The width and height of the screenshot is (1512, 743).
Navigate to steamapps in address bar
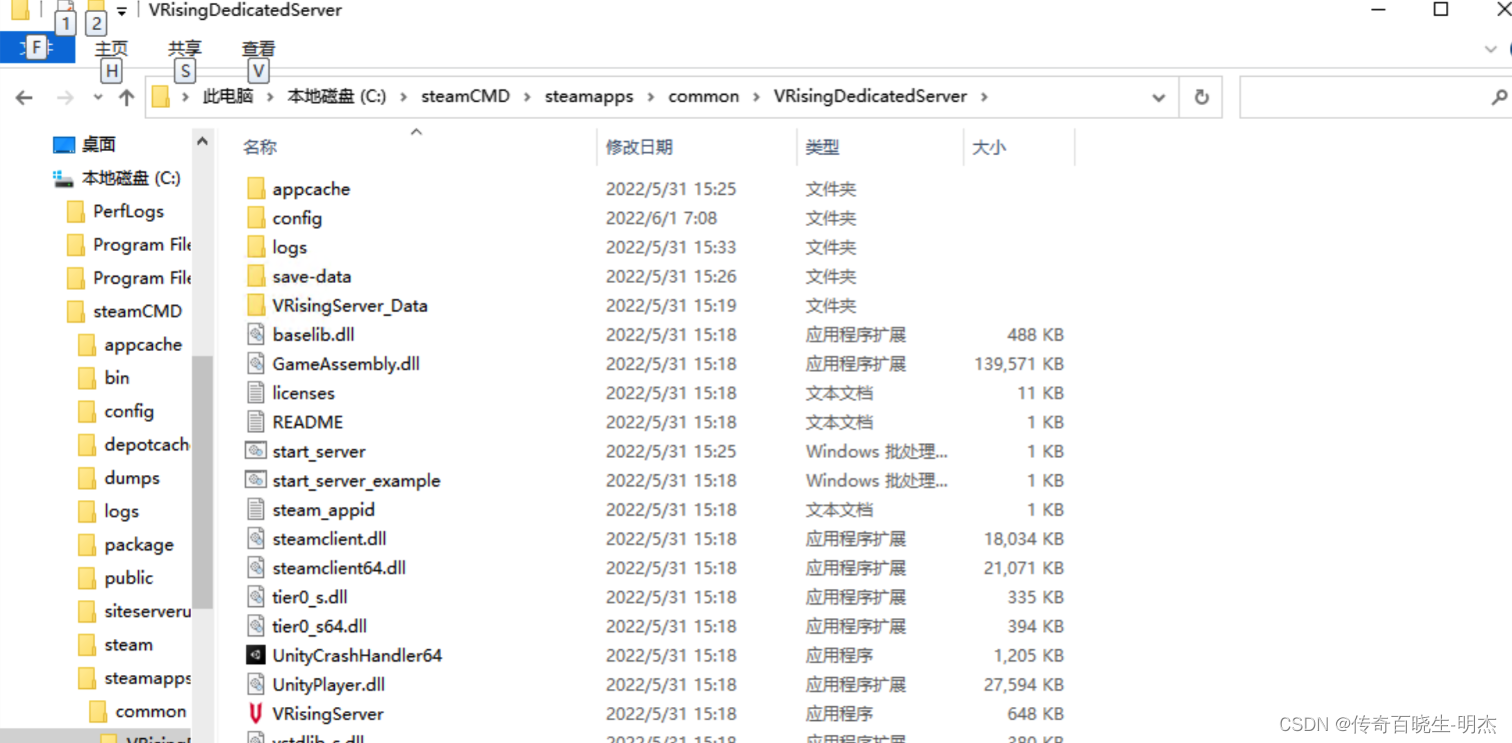point(589,97)
